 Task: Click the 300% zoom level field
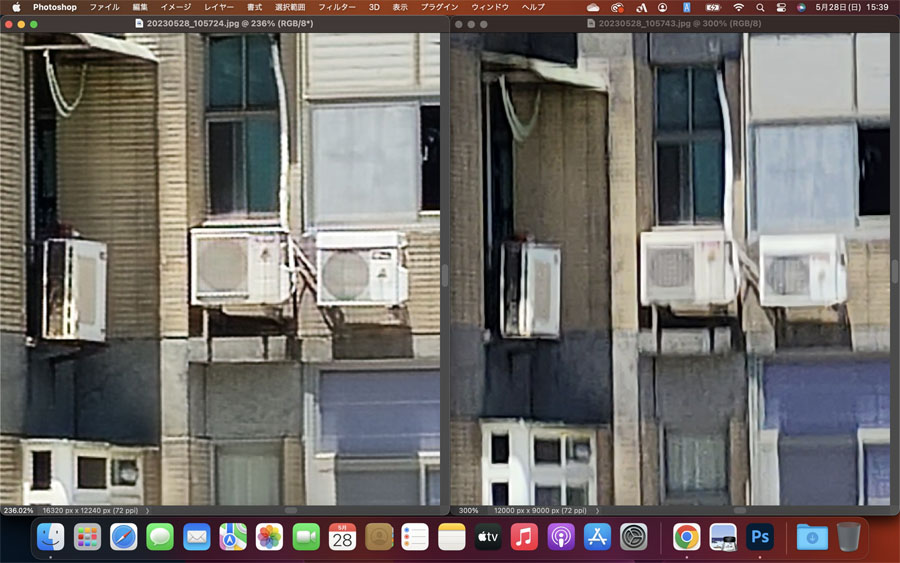pos(468,510)
